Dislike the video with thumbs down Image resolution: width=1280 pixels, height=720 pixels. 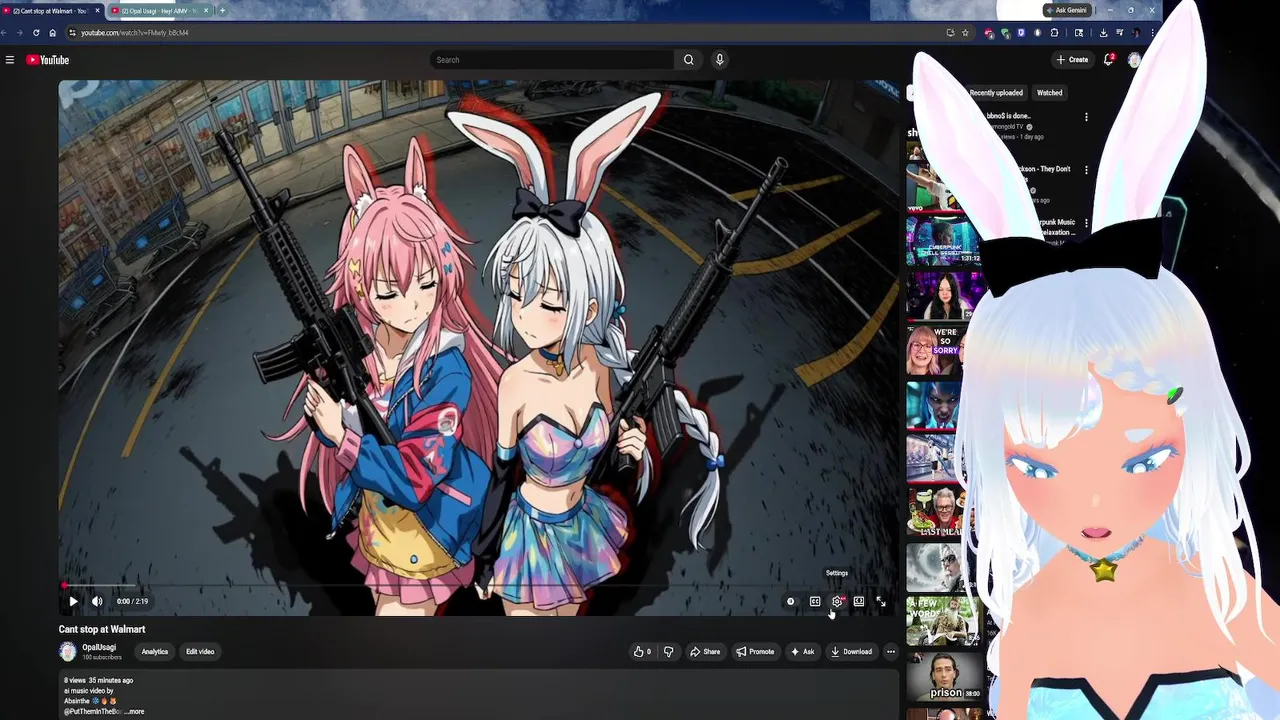click(669, 652)
